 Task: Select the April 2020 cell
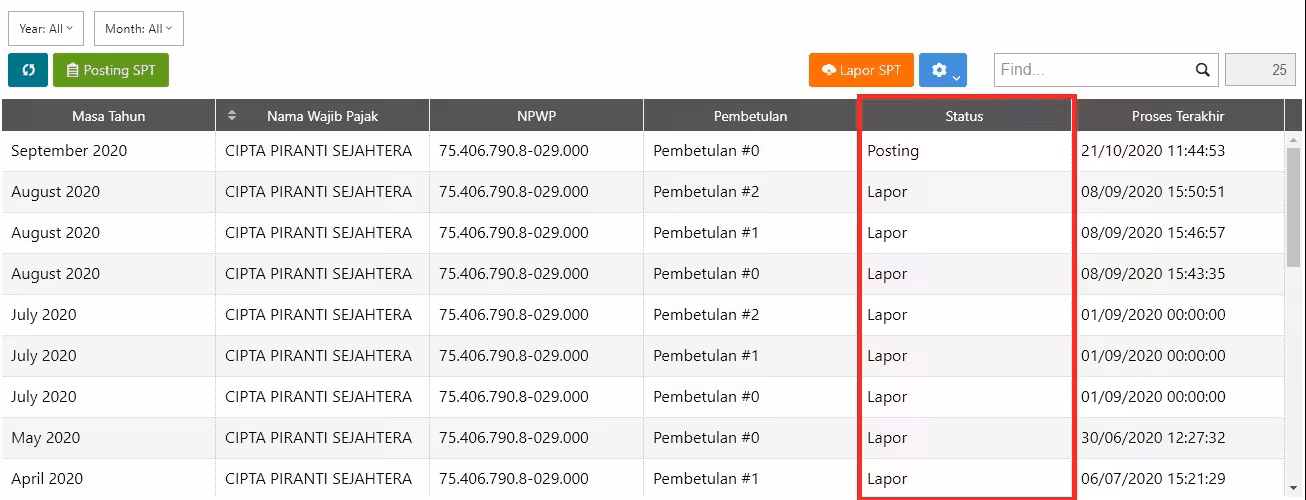click(x=108, y=479)
